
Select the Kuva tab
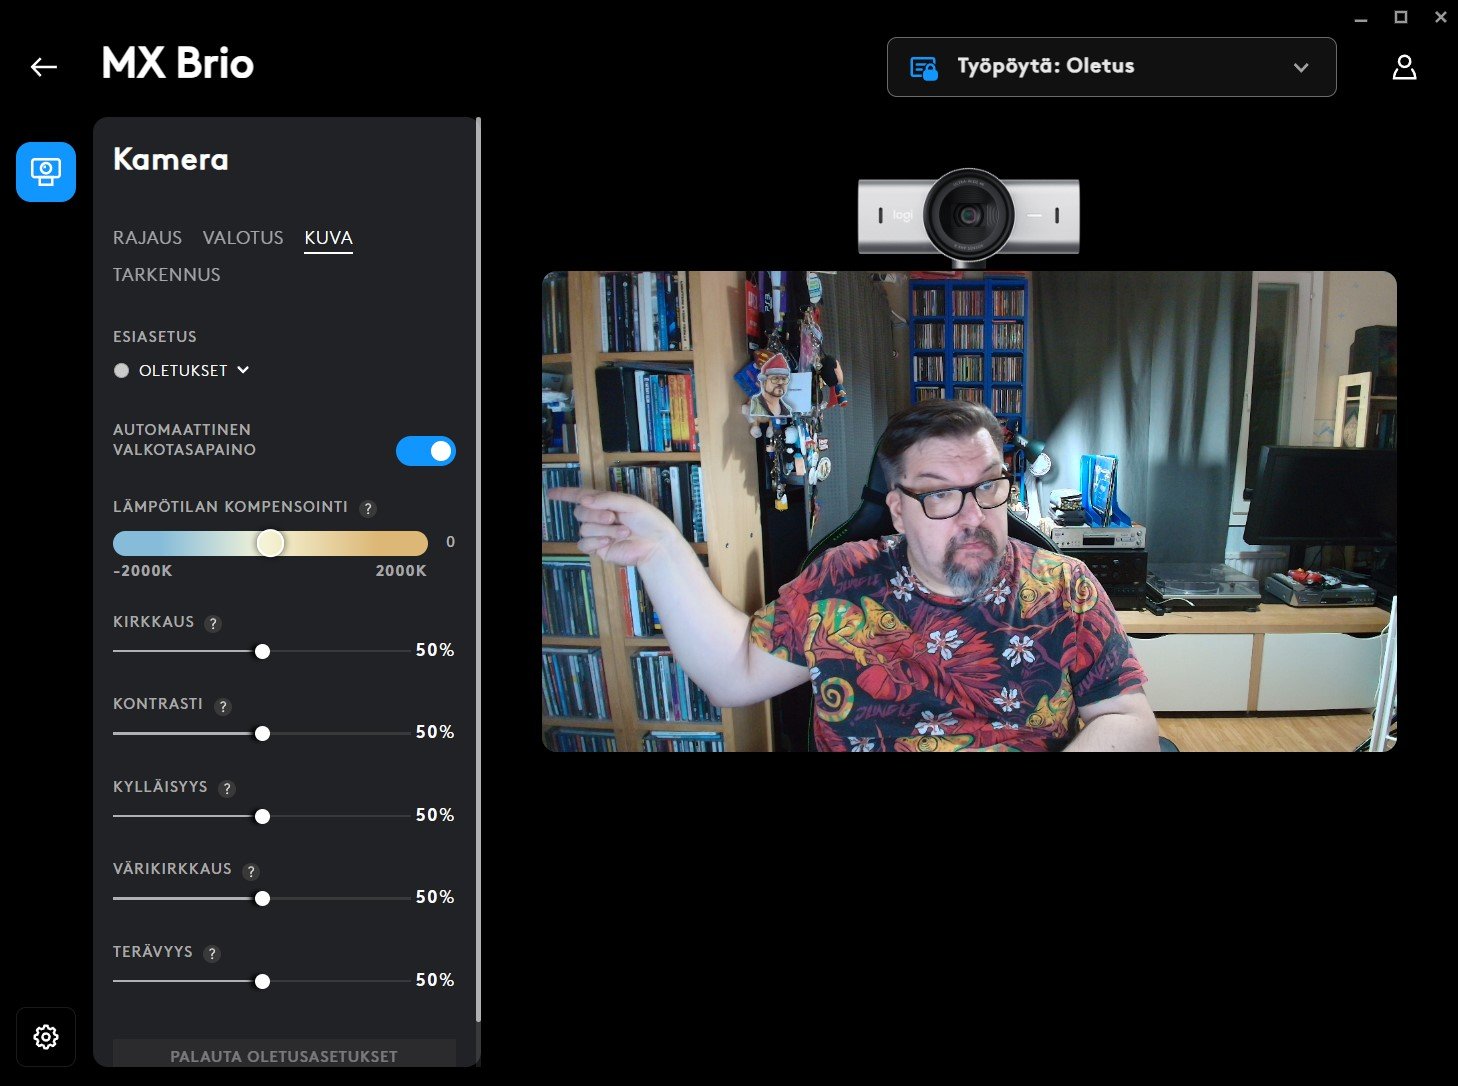tap(329, 238)
